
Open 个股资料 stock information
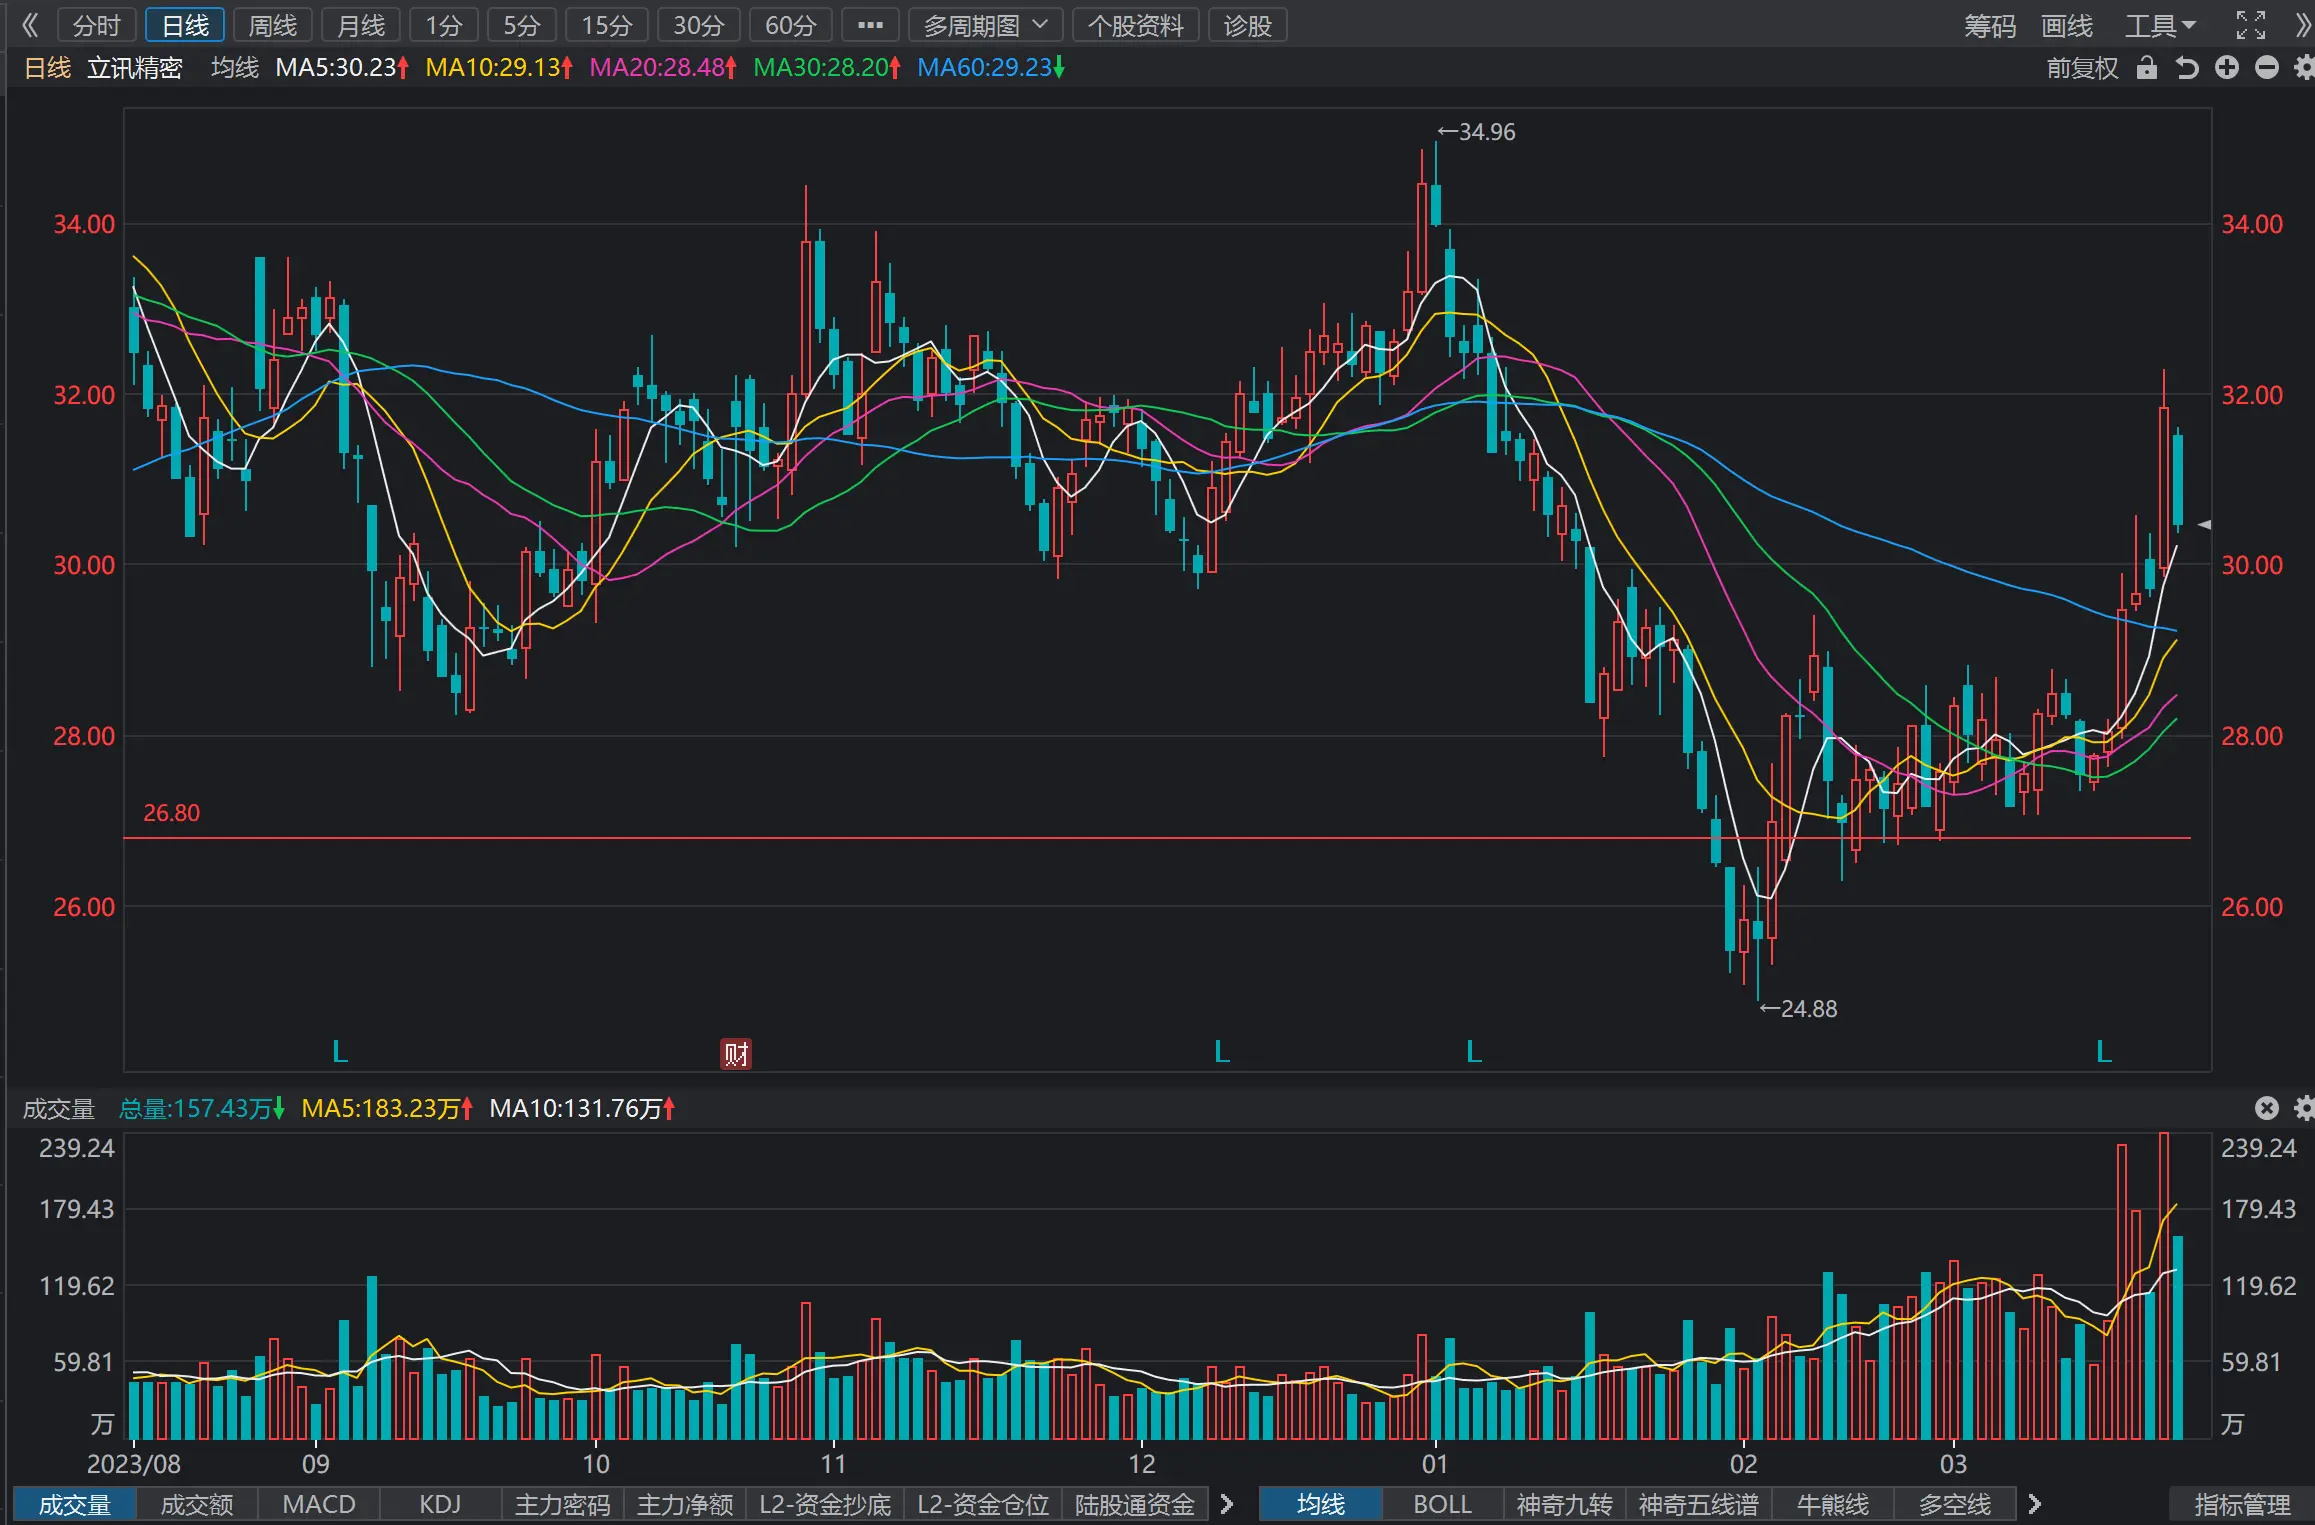click(1136, 25)
